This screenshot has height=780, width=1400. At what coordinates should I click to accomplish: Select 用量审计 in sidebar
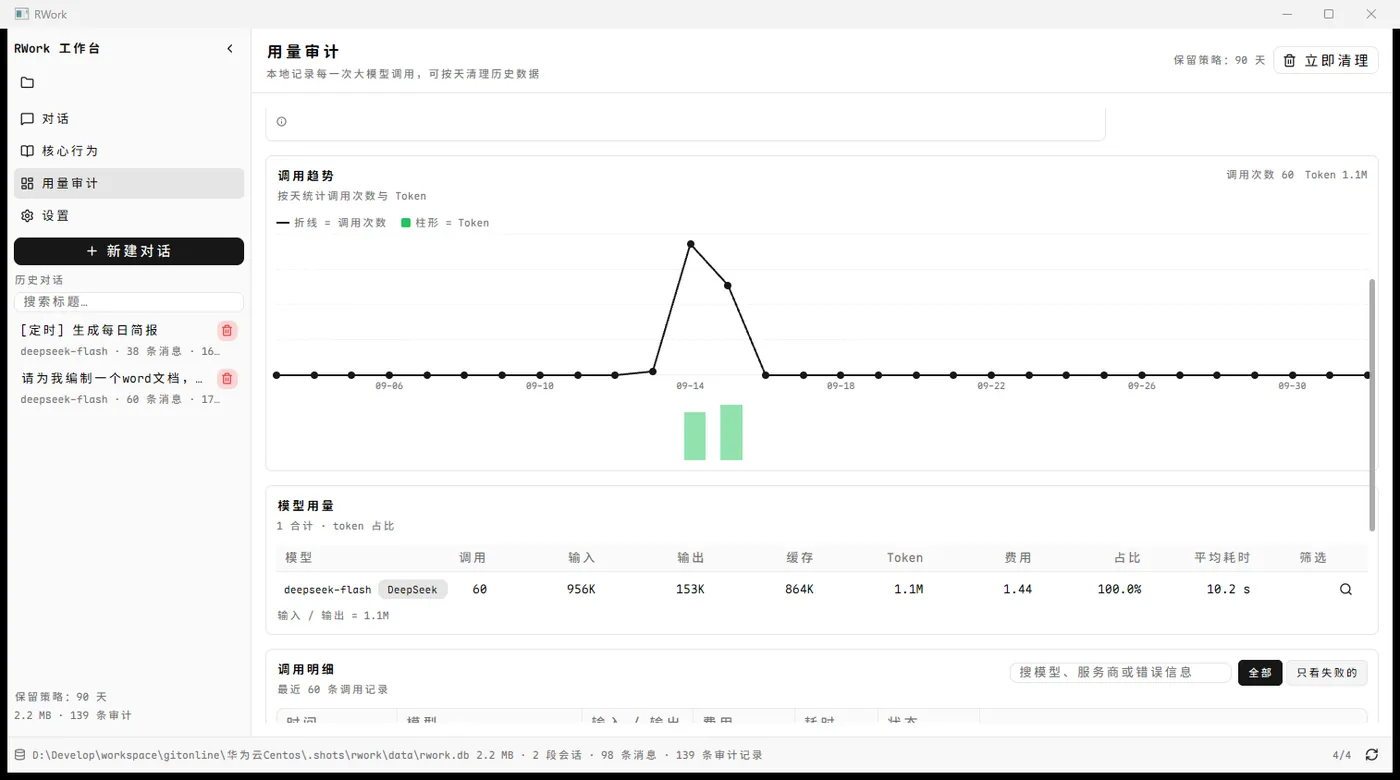[129, 183]
